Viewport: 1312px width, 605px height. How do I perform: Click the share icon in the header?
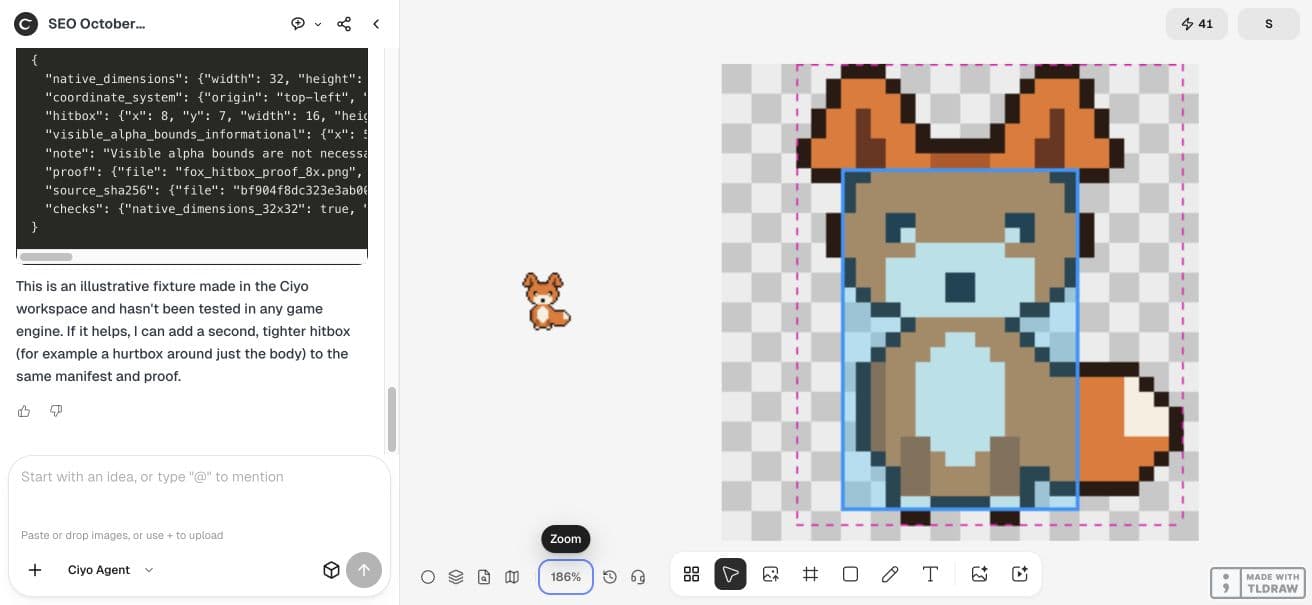tap(344, 24)
